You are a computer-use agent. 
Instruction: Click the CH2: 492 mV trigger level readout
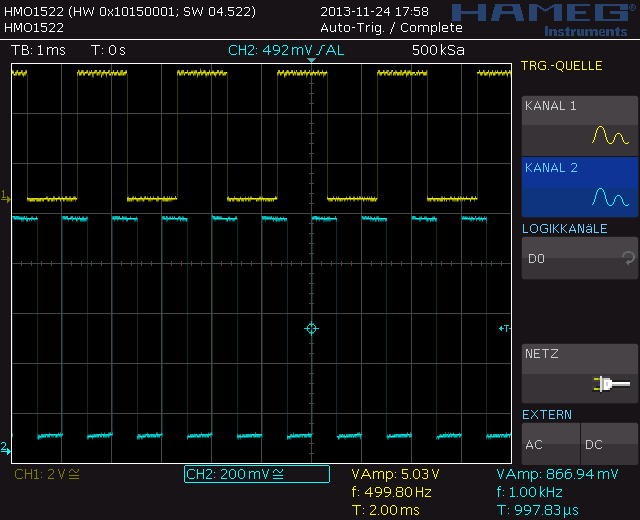pos(286,50)
